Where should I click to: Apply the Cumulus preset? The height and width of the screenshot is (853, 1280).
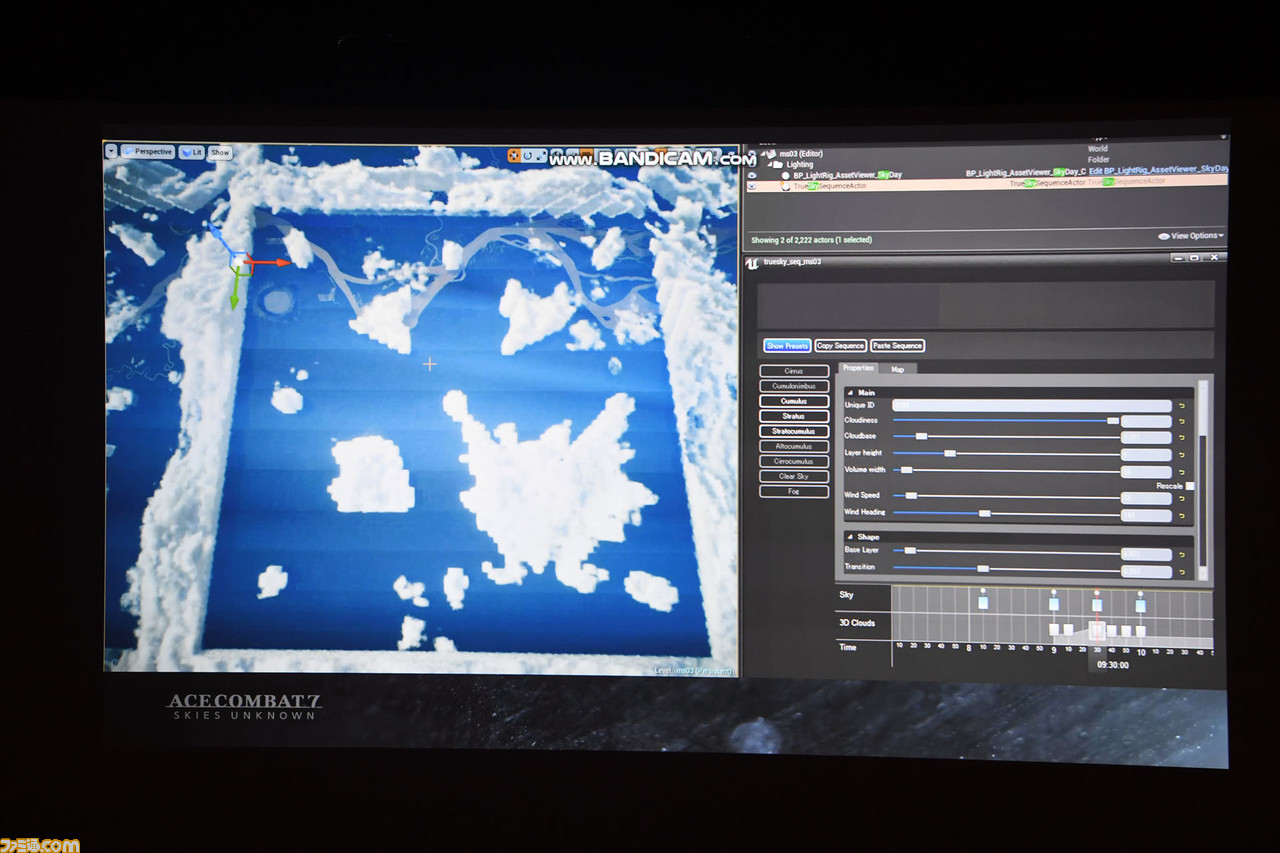pyautogui.click(x=794, y=401)
